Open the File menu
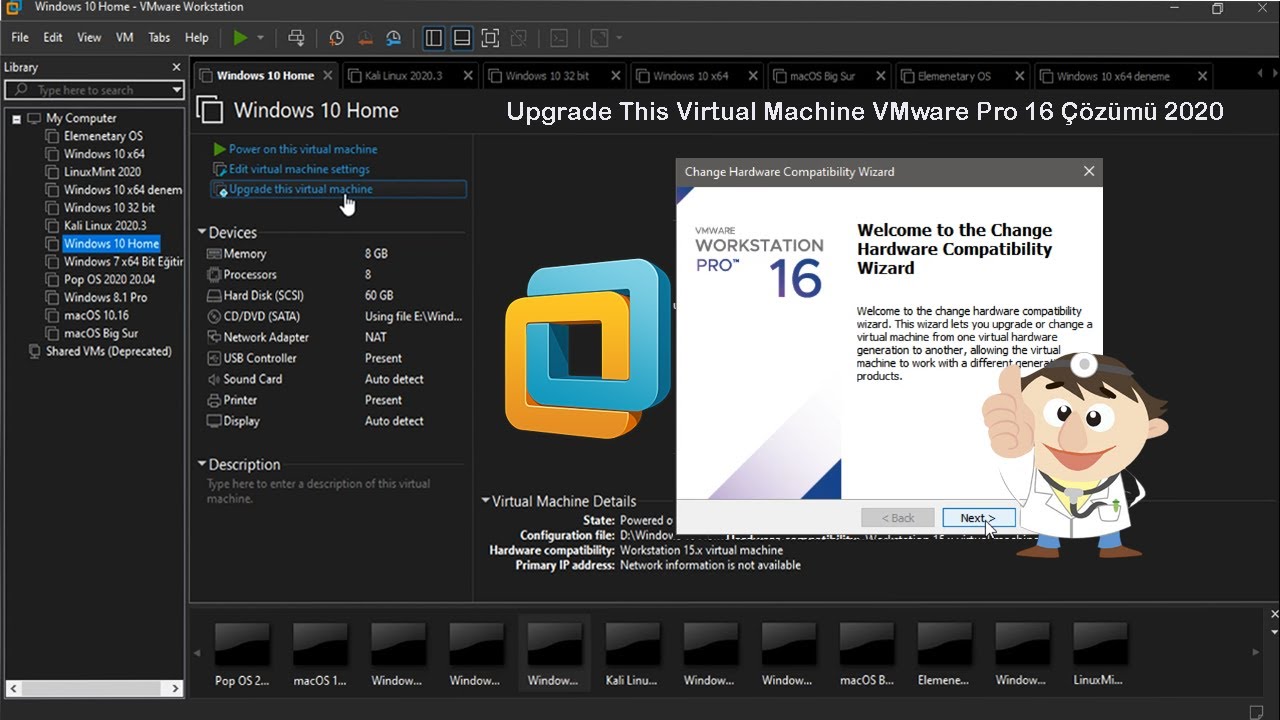The image size is (1280, 720). click(20, 38)
